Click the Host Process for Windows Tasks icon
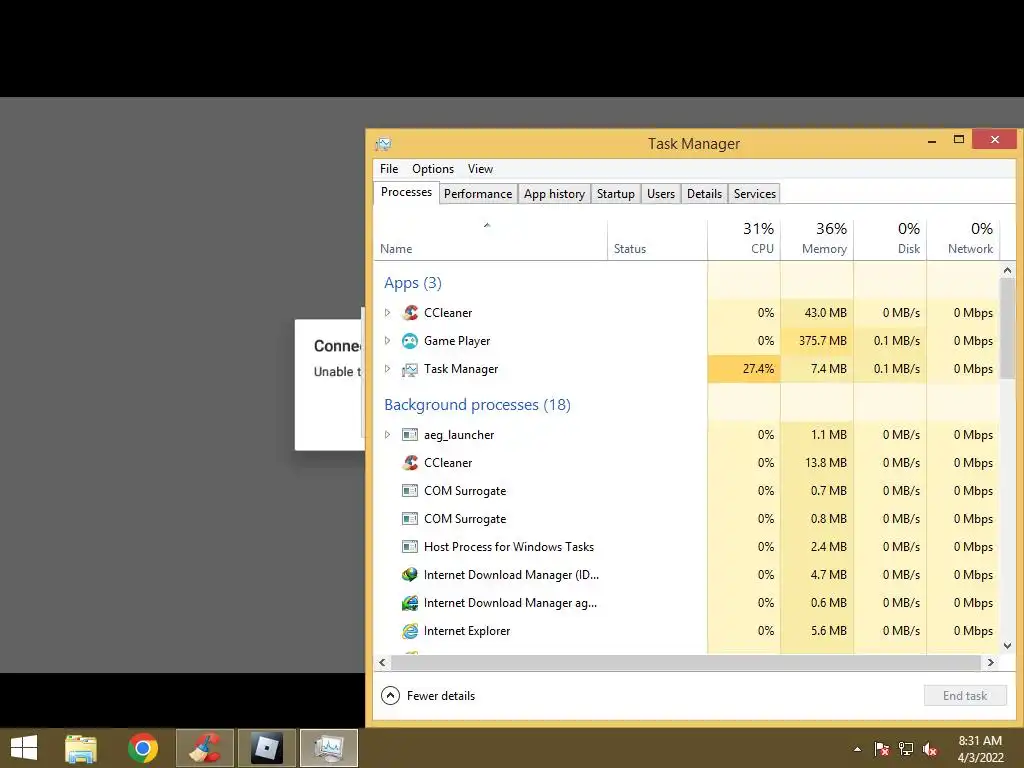This screenshot has height=768, width=1024. click(x=410, y=547)
